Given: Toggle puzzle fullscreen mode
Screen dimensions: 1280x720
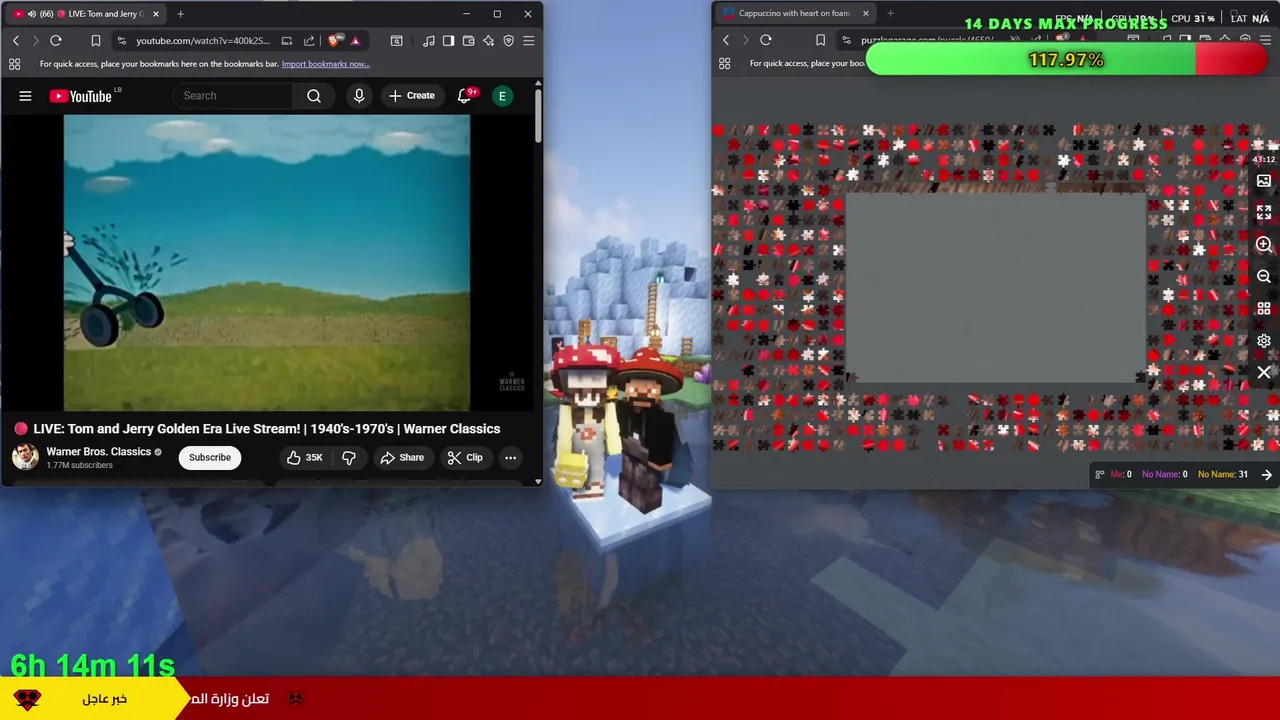Looking at the screenshot, I should coord(1264,213).
